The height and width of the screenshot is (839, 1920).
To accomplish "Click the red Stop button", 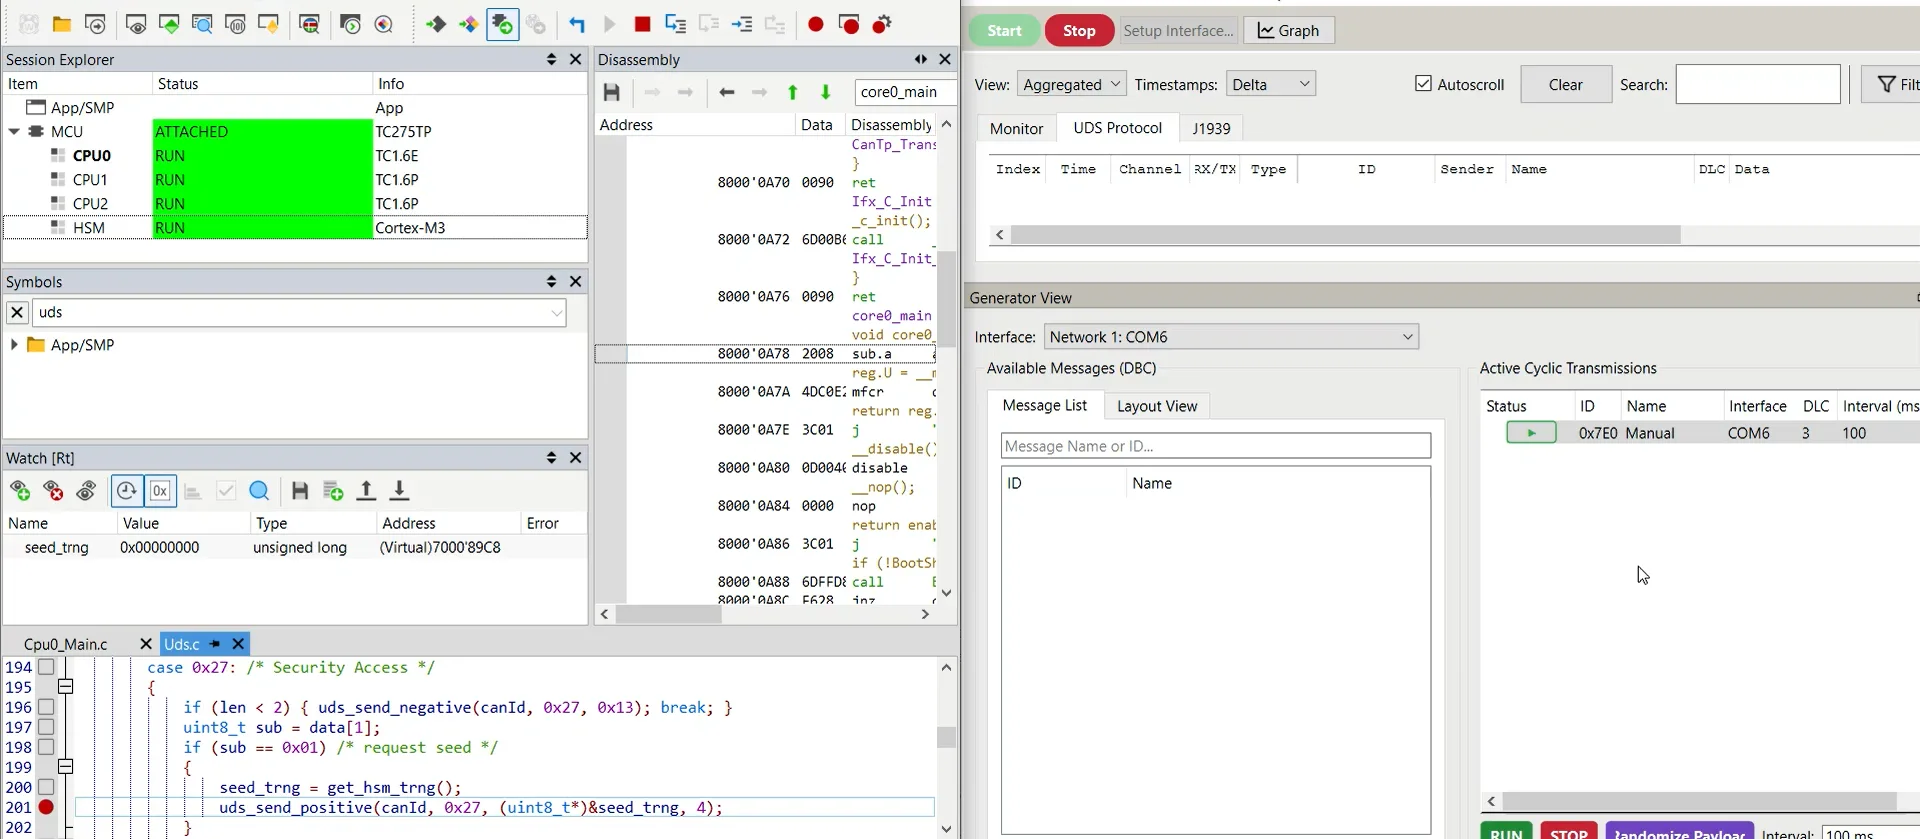I will point(1079,31).
